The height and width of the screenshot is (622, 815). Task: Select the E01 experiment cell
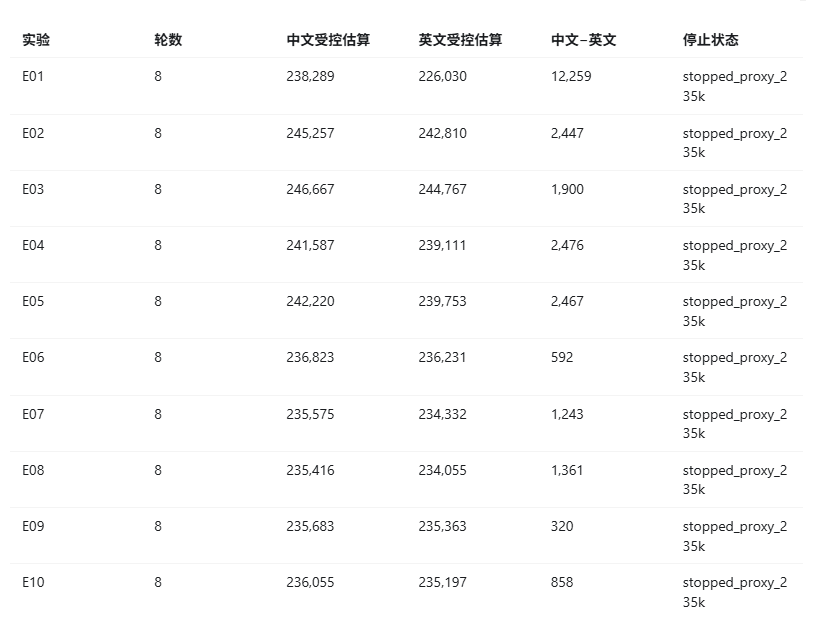point(33,76)
